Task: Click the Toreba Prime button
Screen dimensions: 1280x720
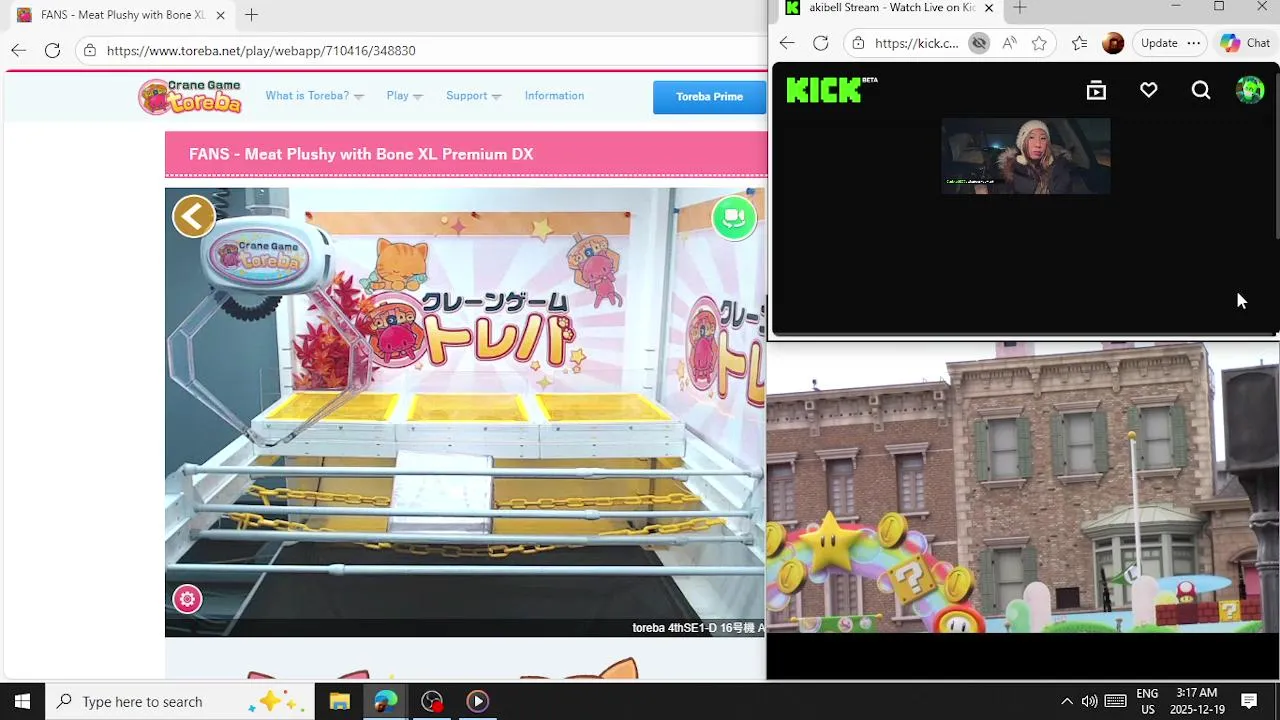Action: click(709, 97)
